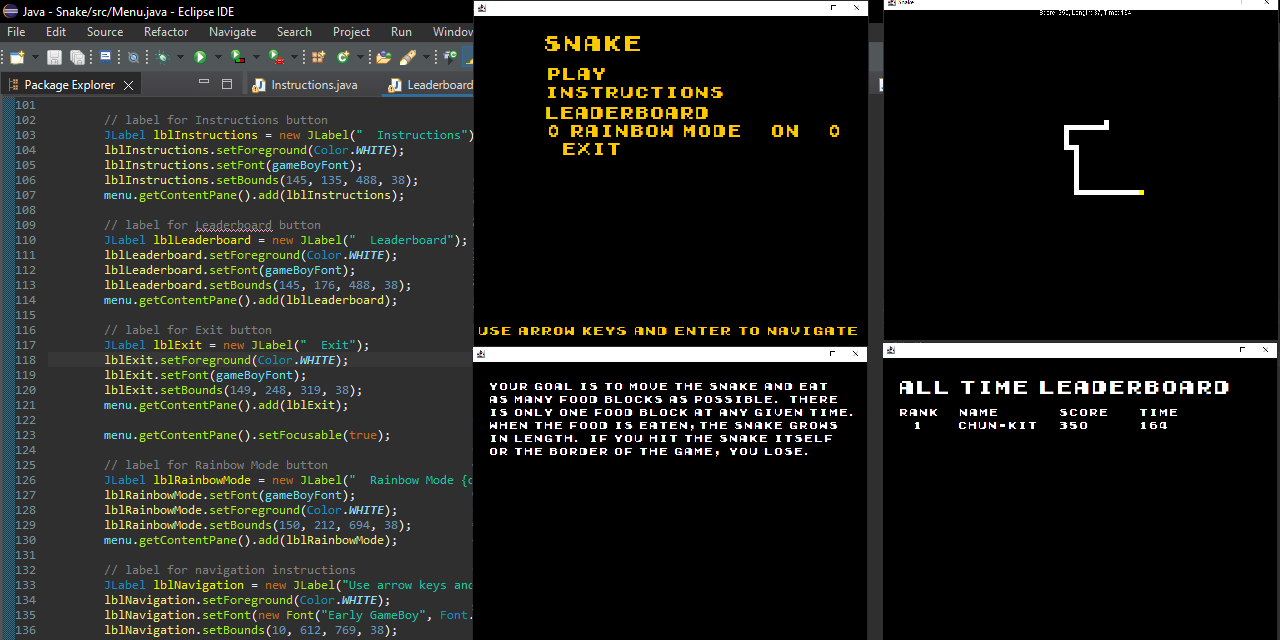Toggle Skip All Breakpoints in the toolbar
Image resolution: width=1280 pixels, height=640 pixels.
click(x=134, y=57)
